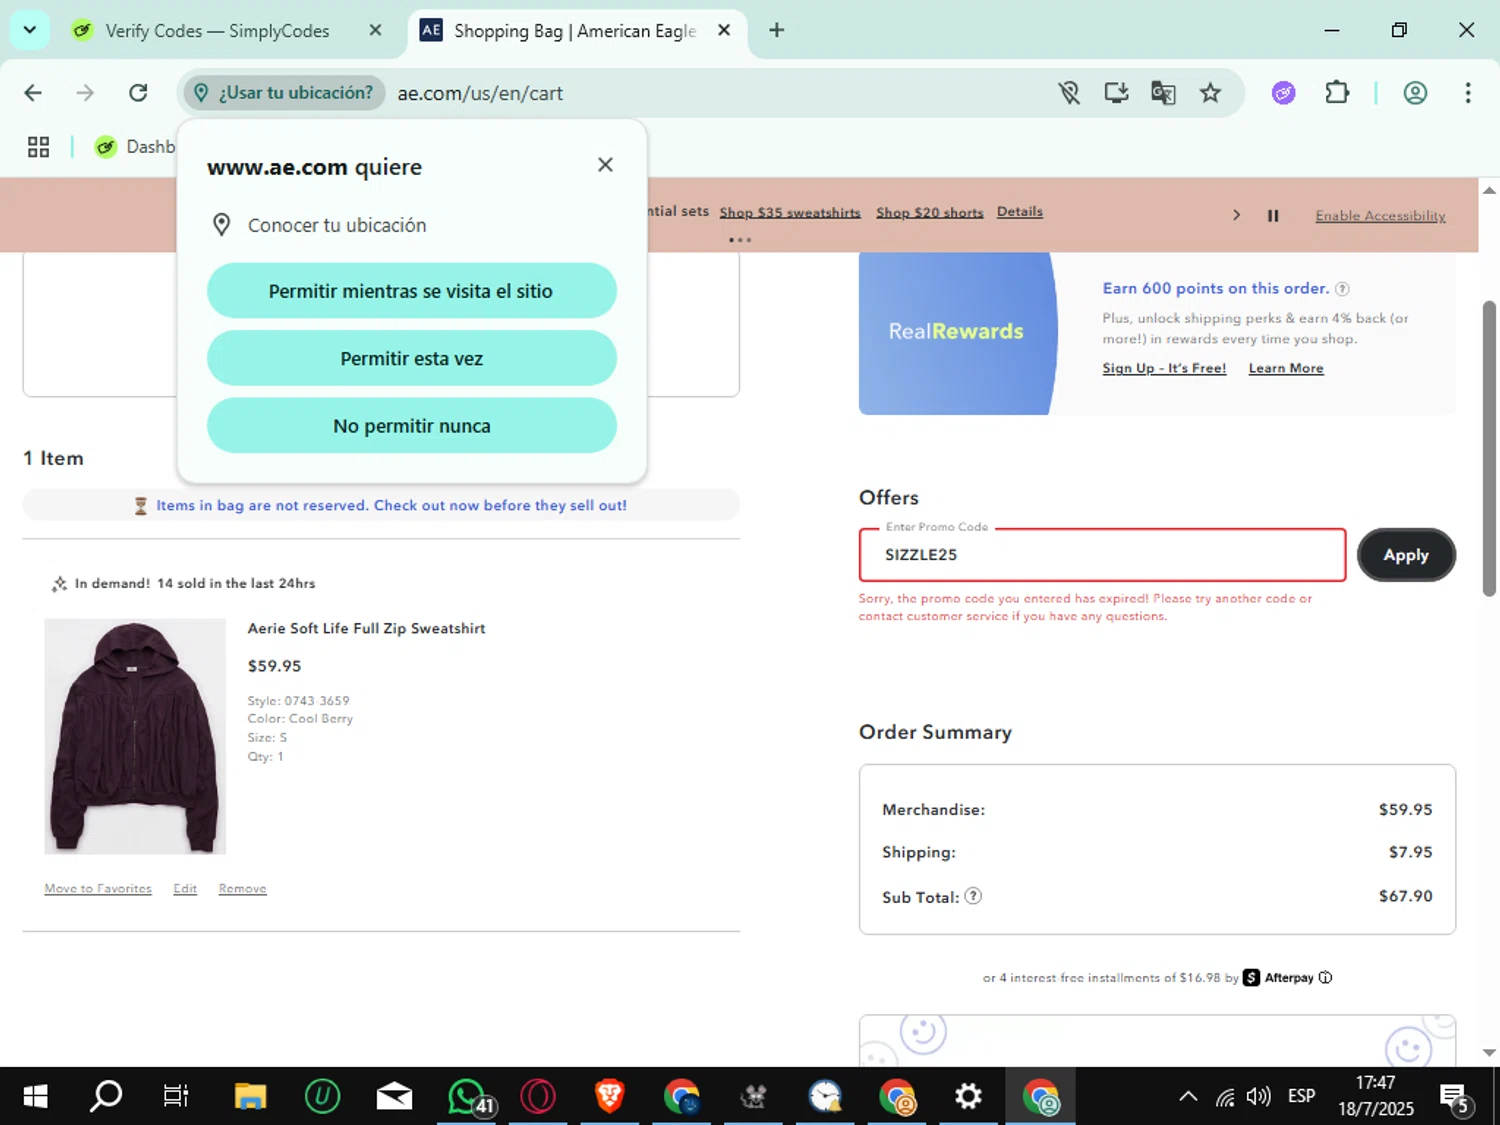This screenshot has width=1500, height=1125.
Task: Click the location permission chip in address bar
Action: 284,93
